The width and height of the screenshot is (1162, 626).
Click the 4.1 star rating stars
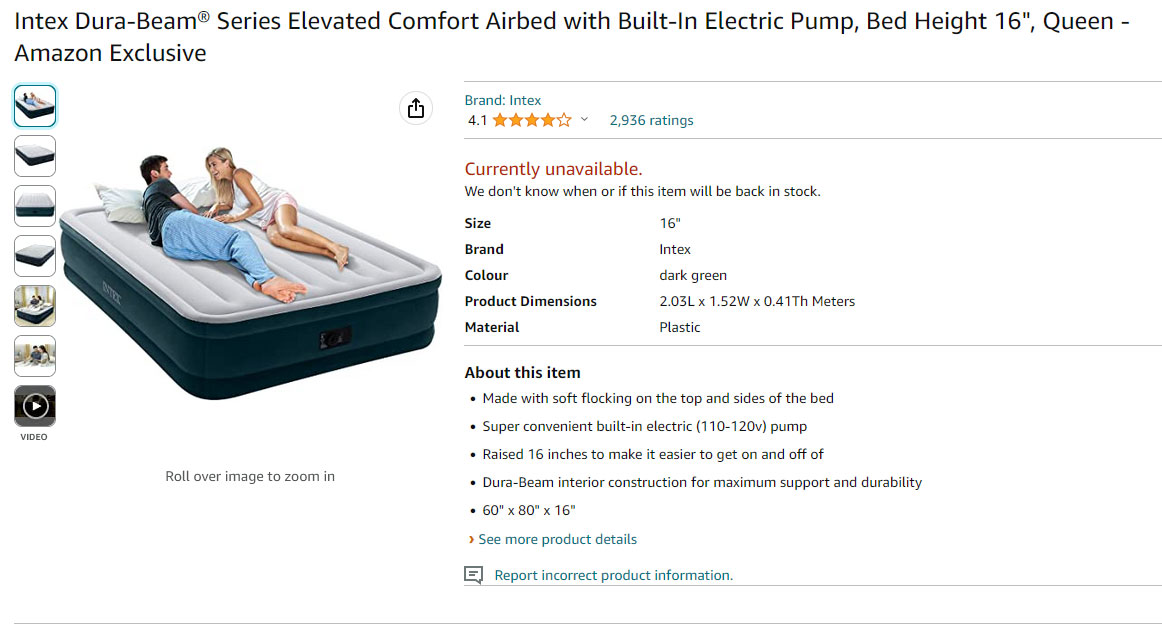(x=532, y=120)
